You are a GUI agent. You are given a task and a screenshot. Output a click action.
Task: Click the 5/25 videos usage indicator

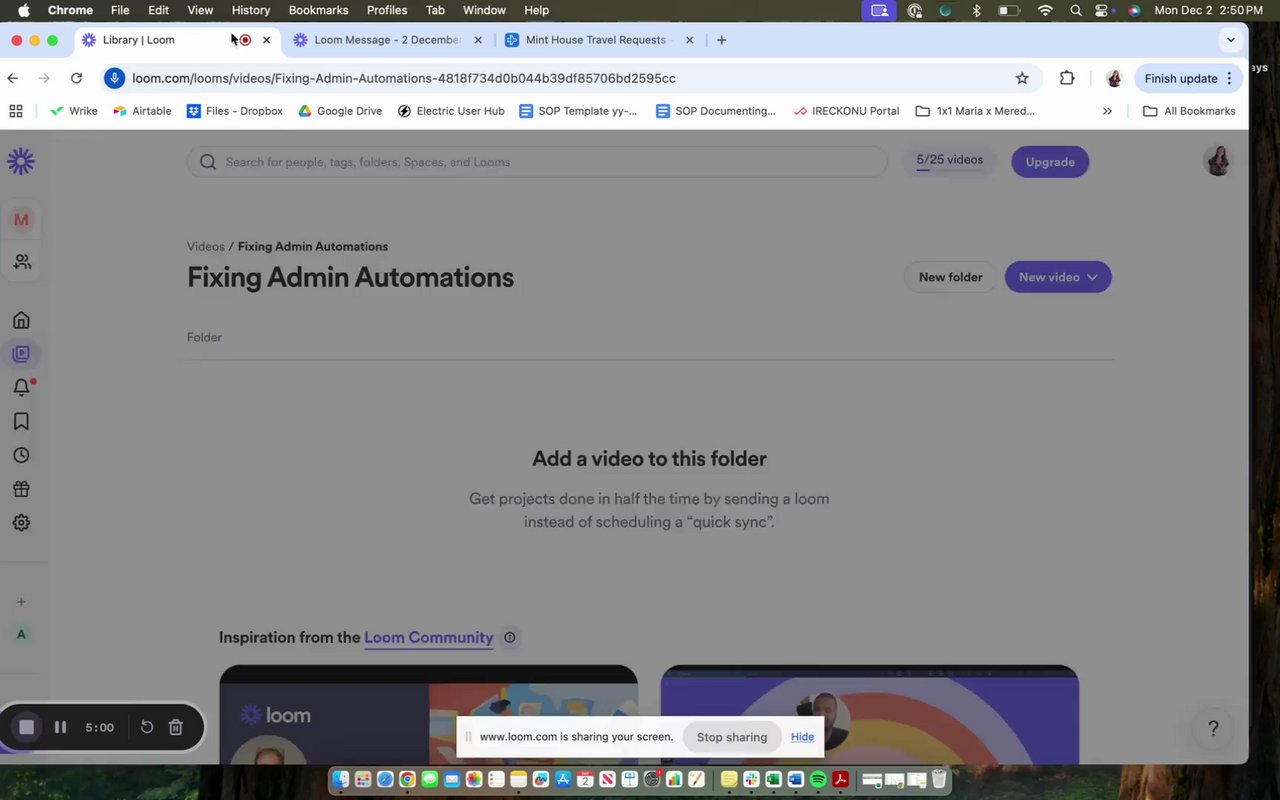tap(950, 161)
